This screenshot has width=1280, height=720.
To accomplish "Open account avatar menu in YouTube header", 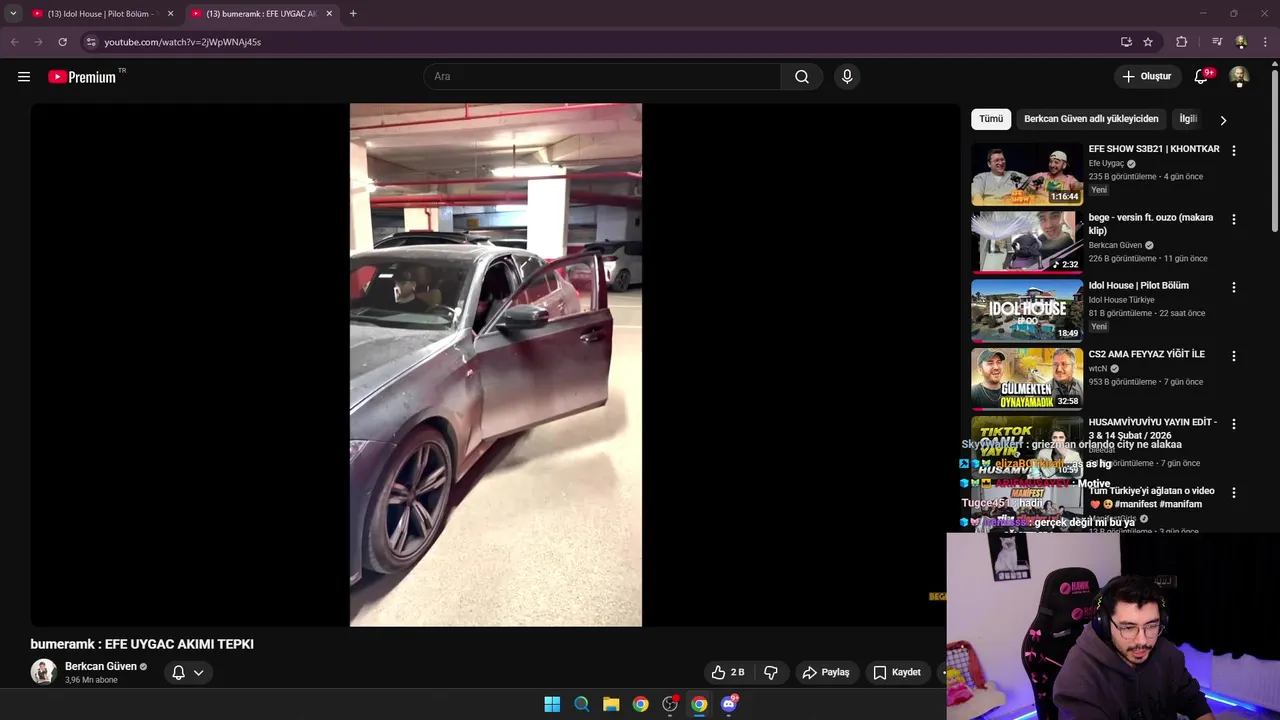I will pos(1239,77).
